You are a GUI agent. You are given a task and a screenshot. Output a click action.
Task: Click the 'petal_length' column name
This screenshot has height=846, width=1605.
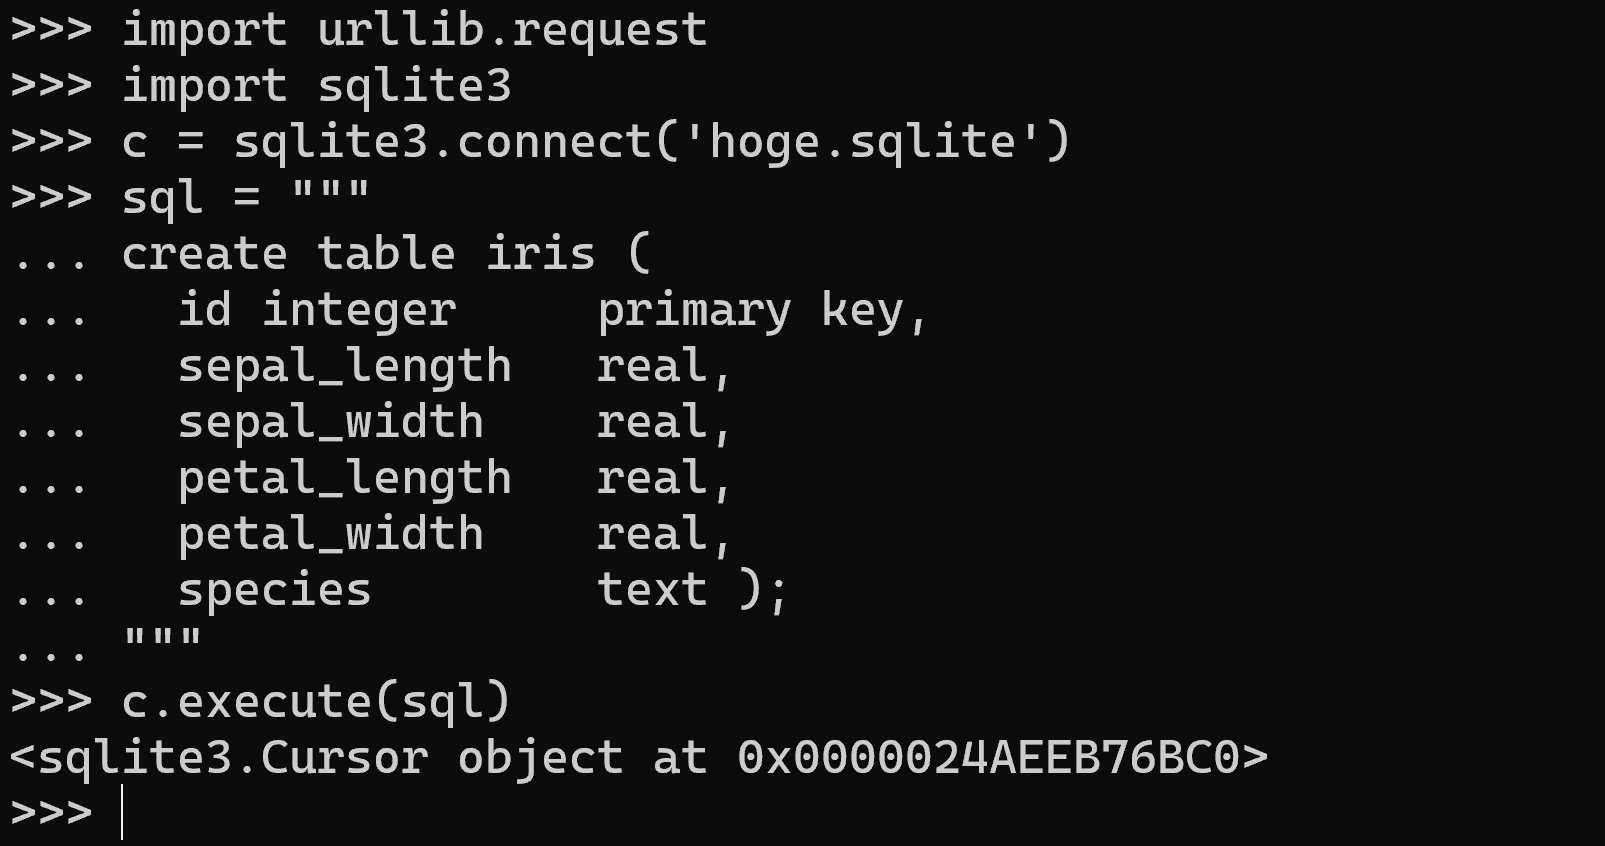click(344, 478)
